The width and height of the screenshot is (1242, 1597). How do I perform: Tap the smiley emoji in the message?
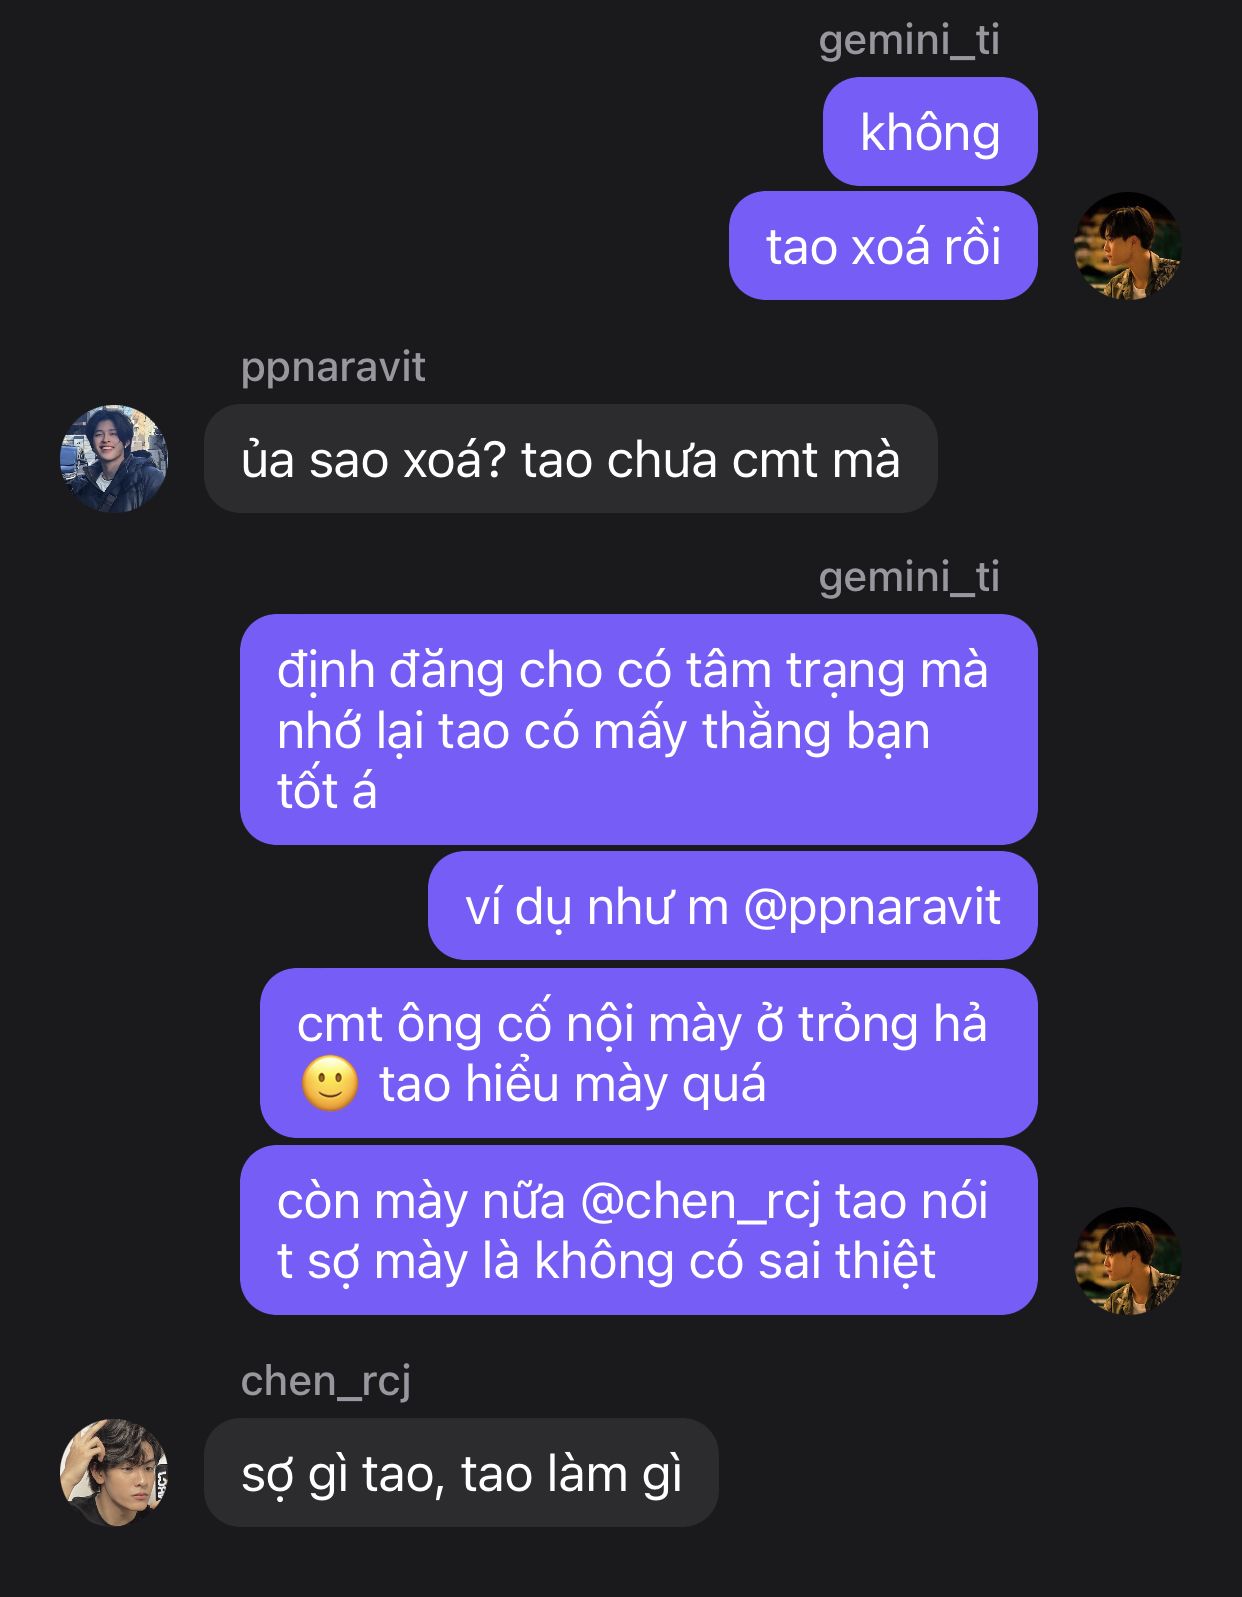click(x=330, y=1083)
